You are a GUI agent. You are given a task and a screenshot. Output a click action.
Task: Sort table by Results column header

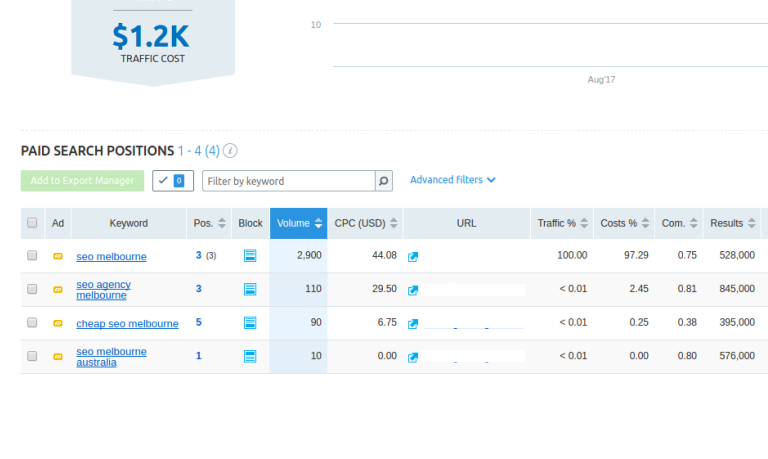click(732, 223)
